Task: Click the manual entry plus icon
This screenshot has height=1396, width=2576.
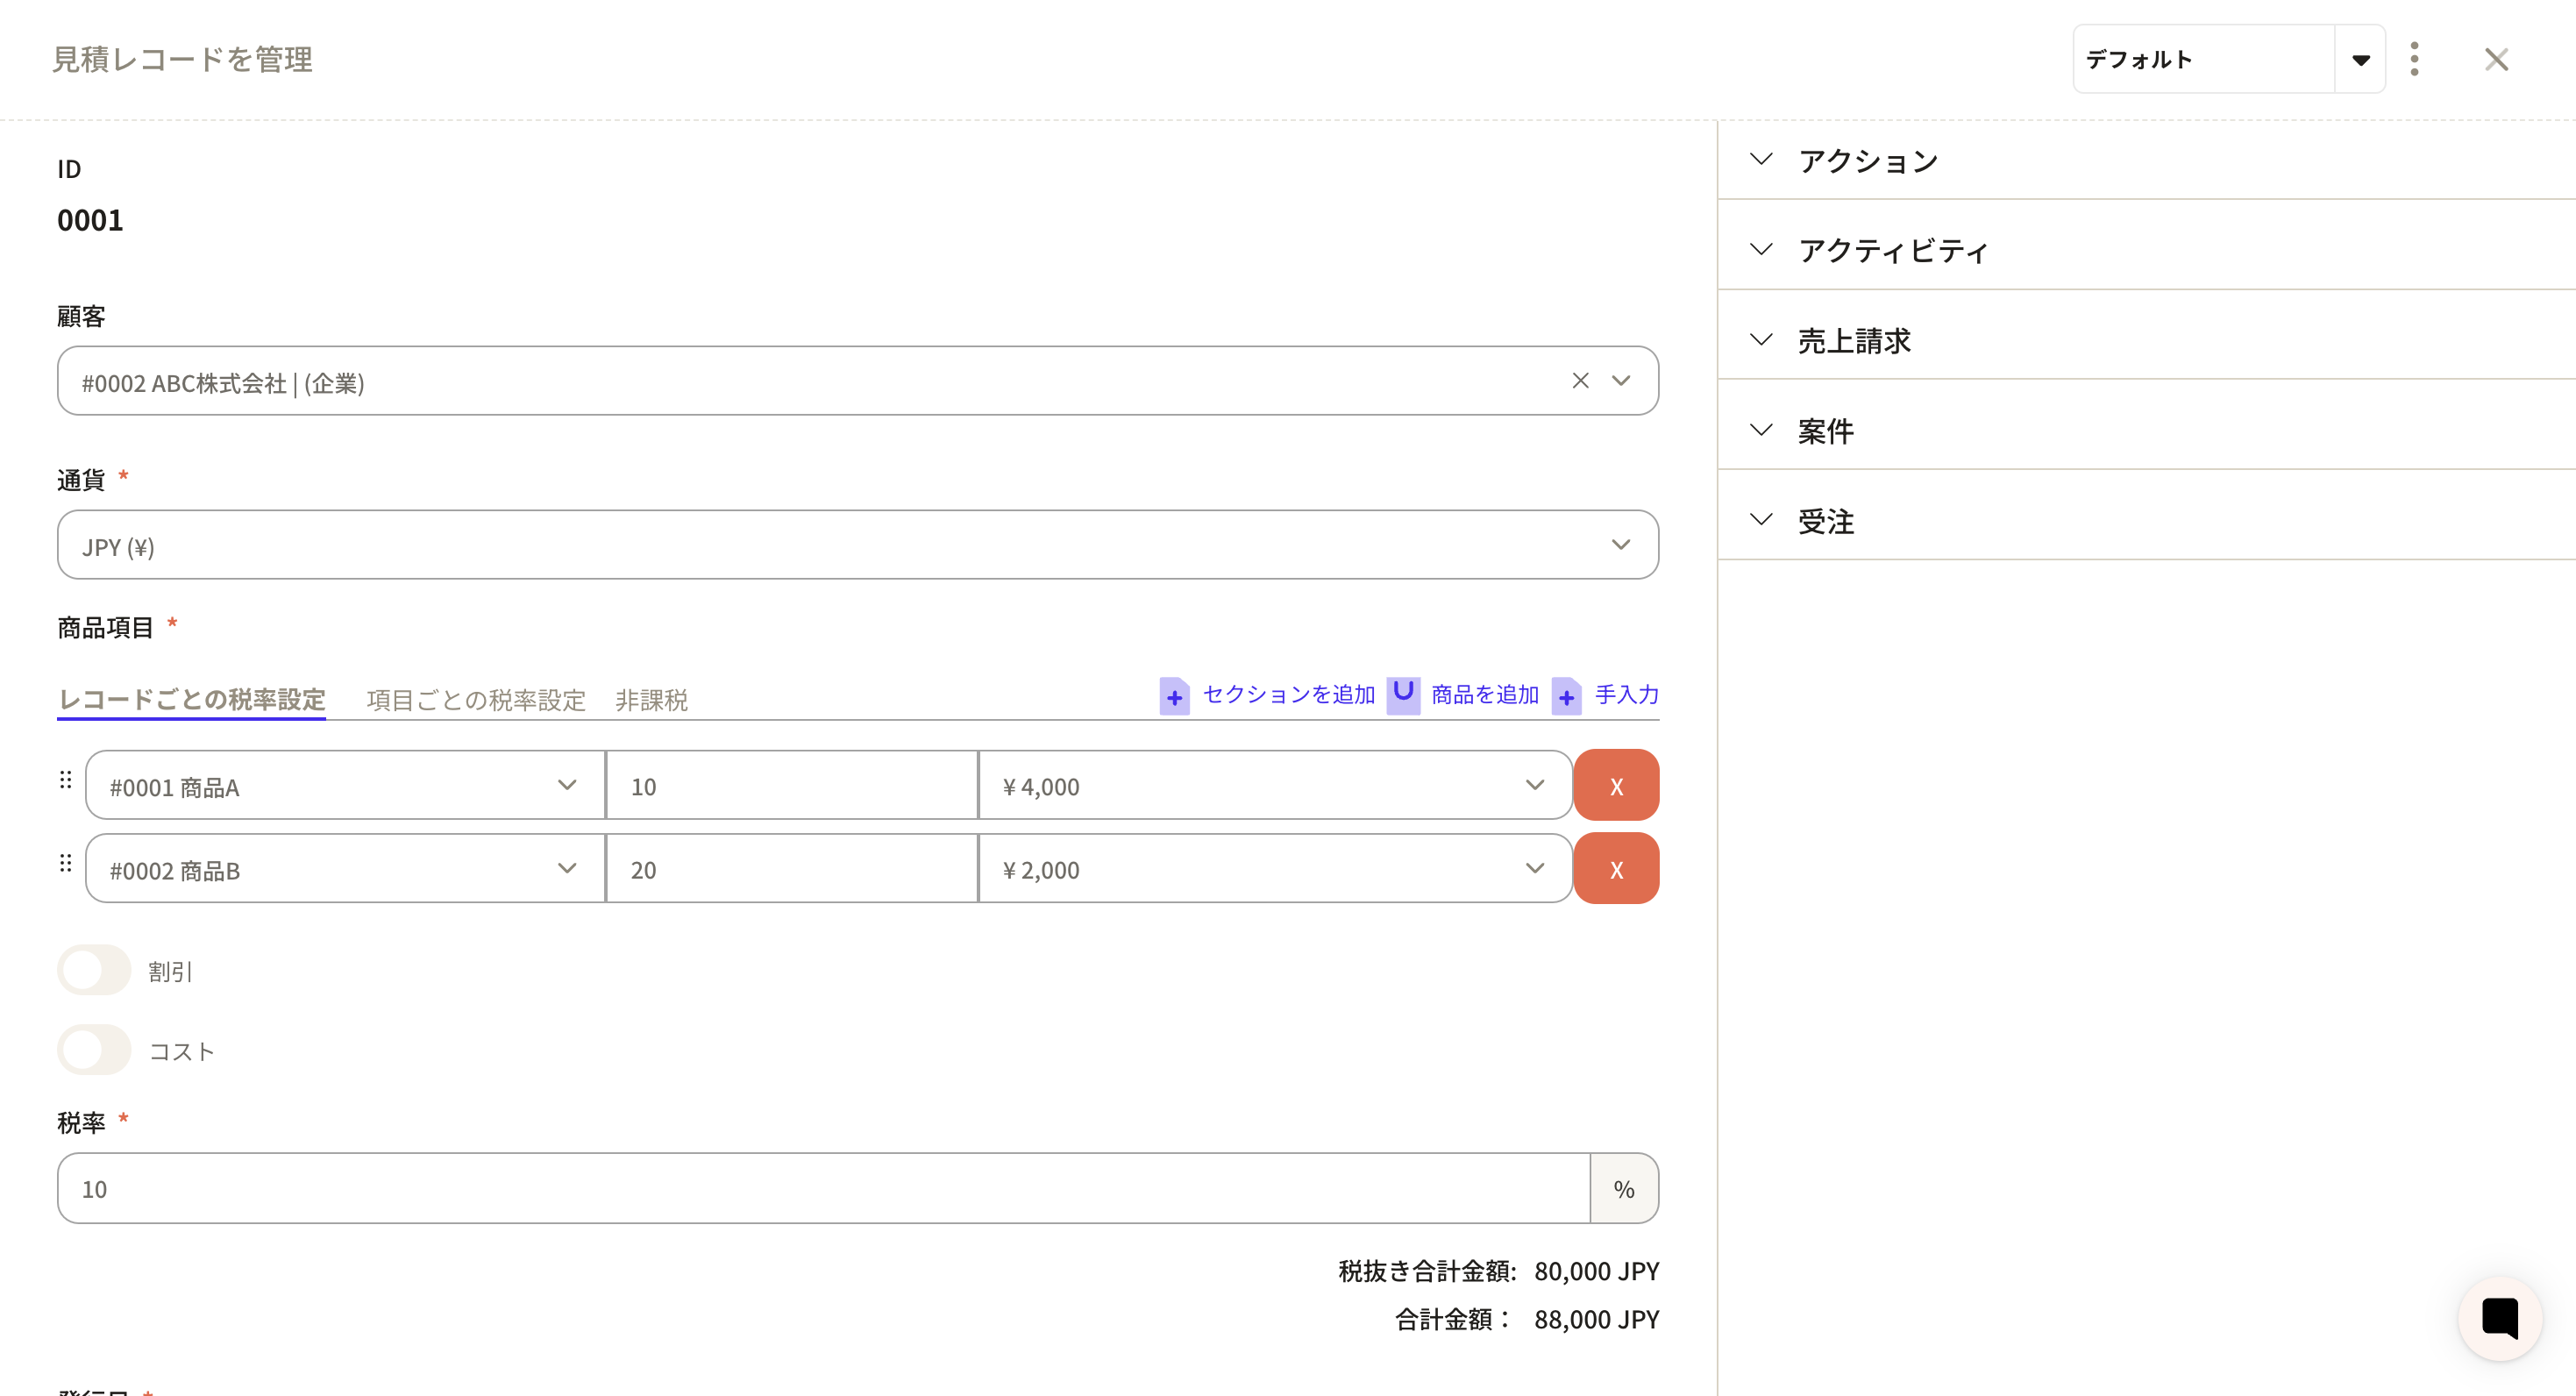Action: pyautogui.click(x=1566, y=697)
